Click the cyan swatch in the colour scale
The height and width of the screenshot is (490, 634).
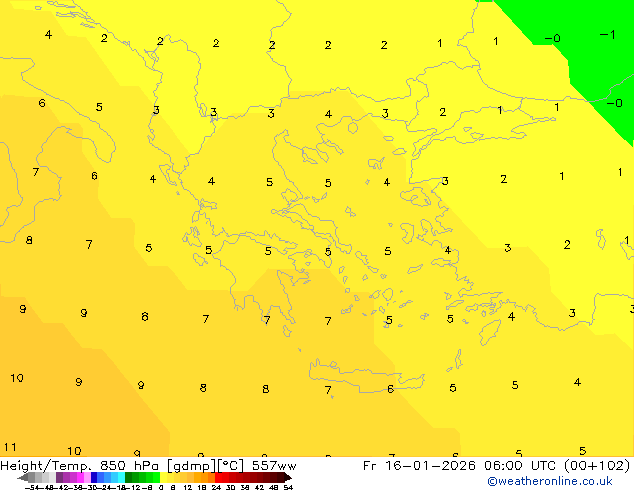[x=122, y=477]
